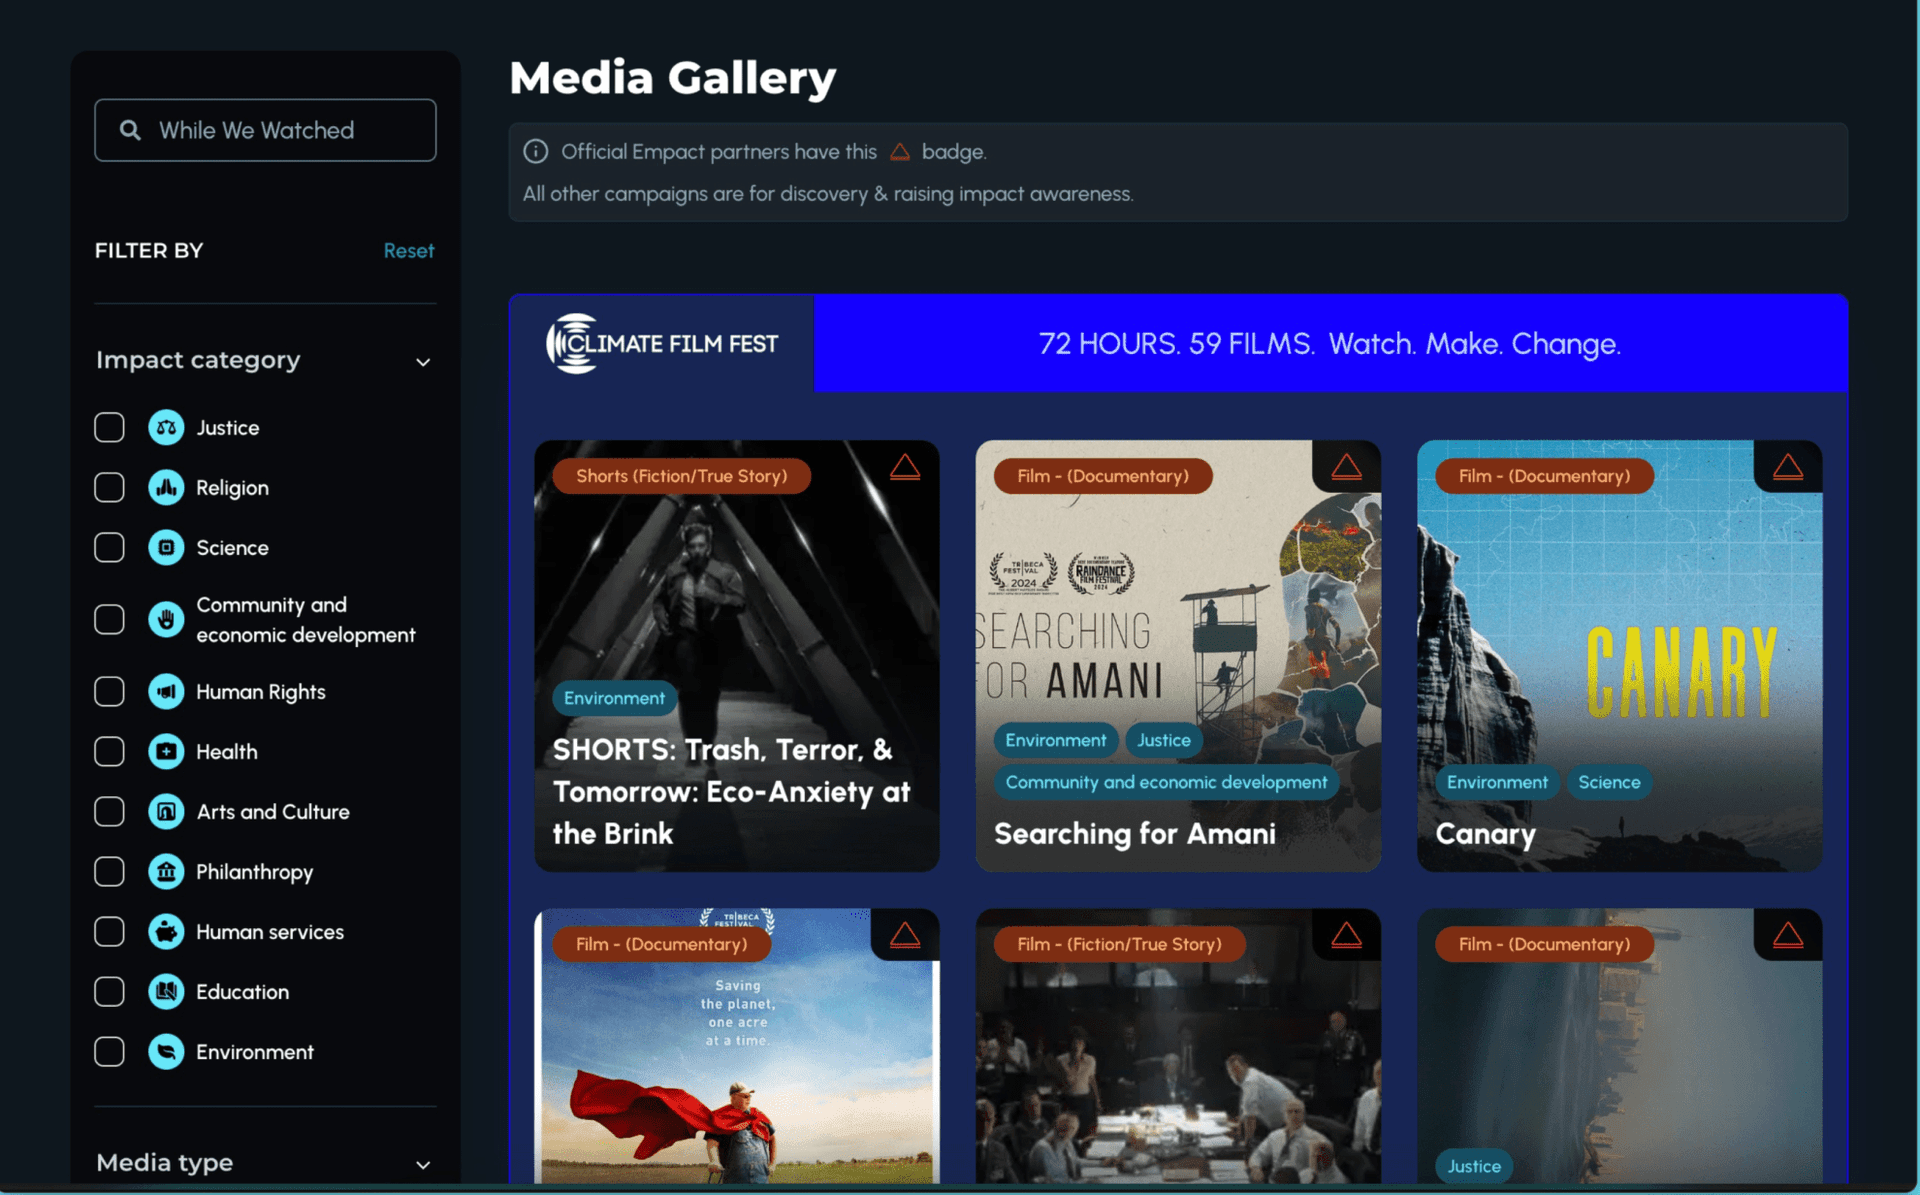Enable the Environment filter checkbox
The width and height of the screenshot is (1920, 1195).
coord(110,1050)
